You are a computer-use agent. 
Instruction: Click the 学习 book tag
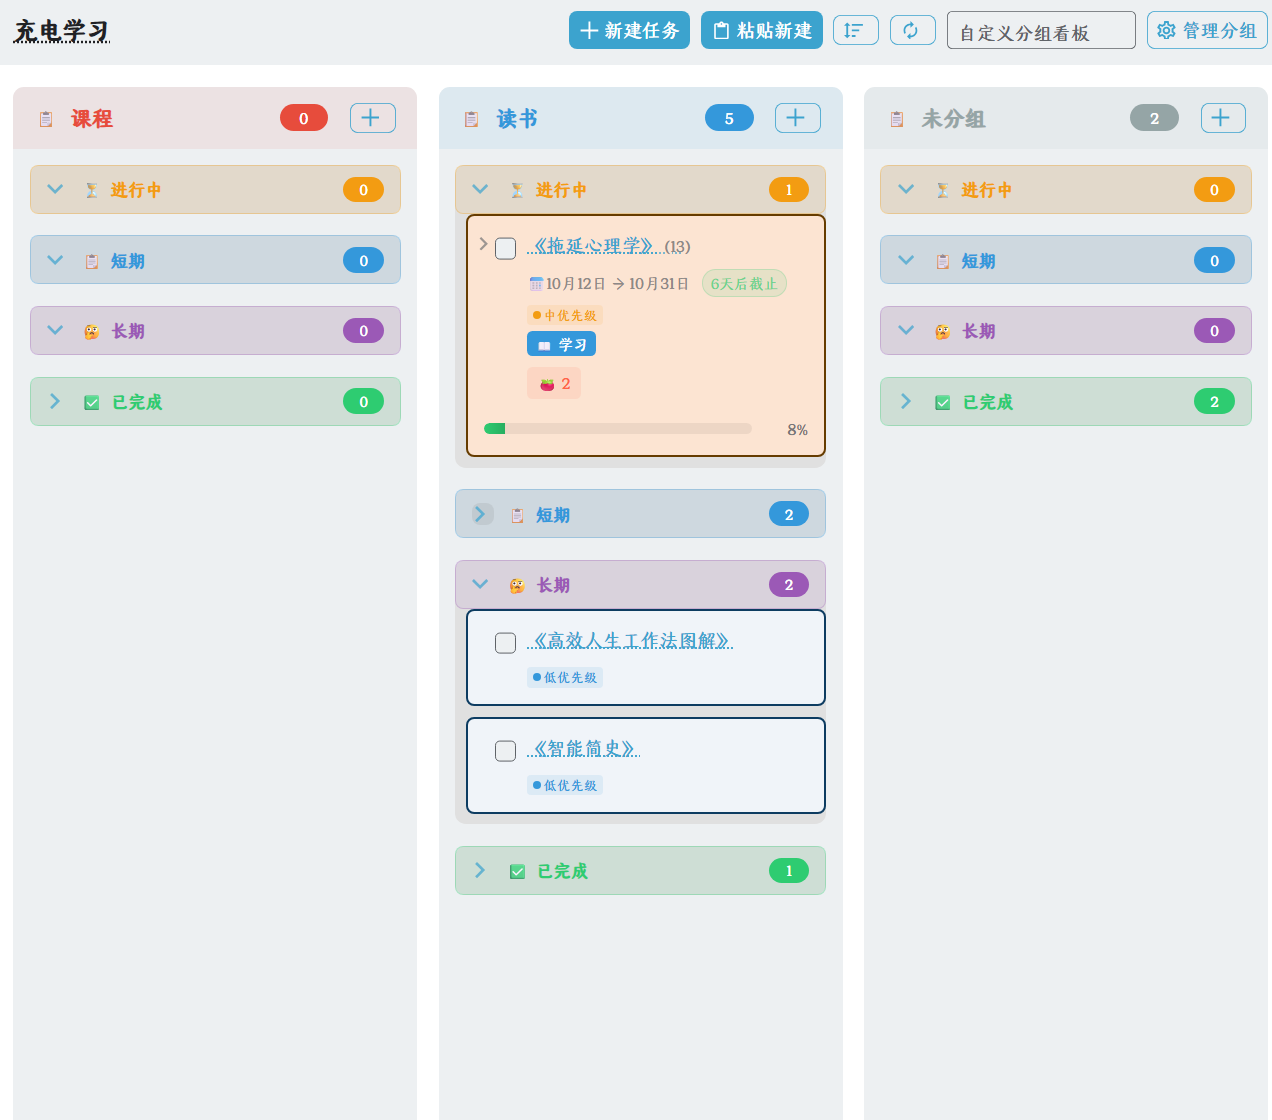click(561, 345)
